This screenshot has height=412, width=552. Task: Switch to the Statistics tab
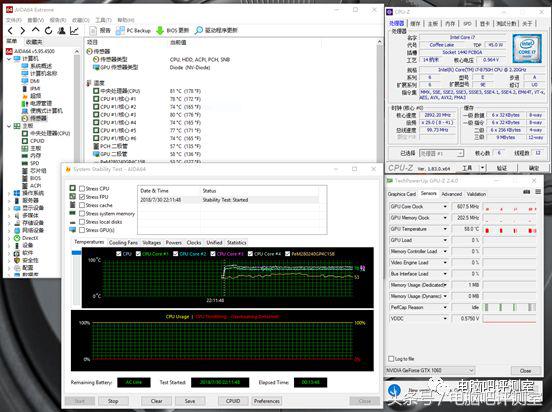237,242
